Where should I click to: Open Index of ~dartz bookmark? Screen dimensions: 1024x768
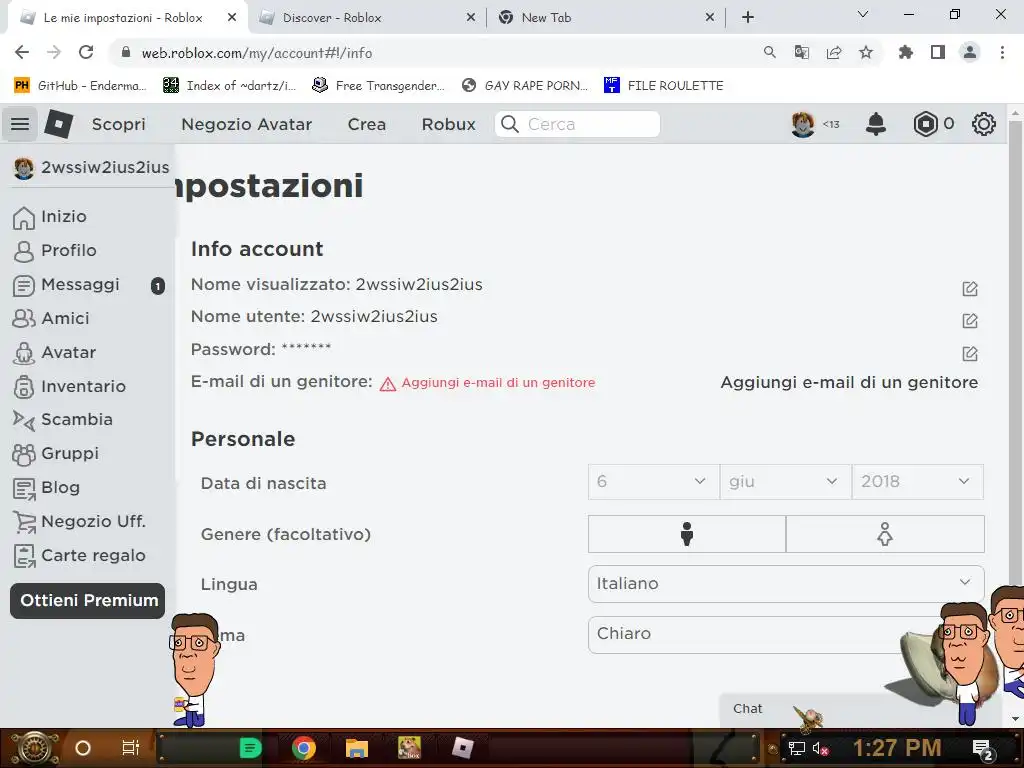pos(230,86)
